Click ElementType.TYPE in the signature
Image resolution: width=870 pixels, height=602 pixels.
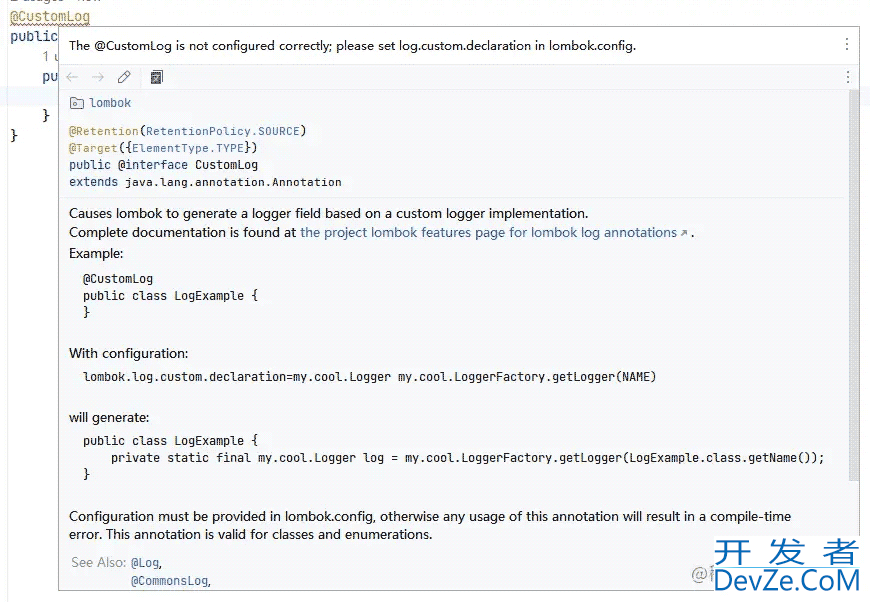(188, 148)
